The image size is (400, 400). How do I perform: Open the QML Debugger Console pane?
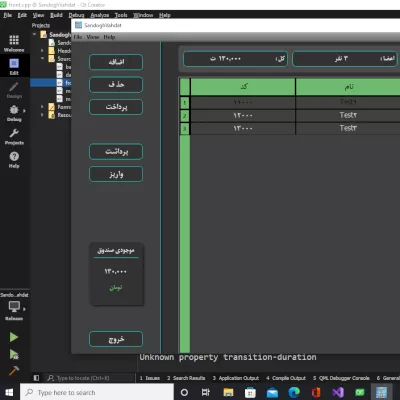pyautogui.click(x=341, y=378)
